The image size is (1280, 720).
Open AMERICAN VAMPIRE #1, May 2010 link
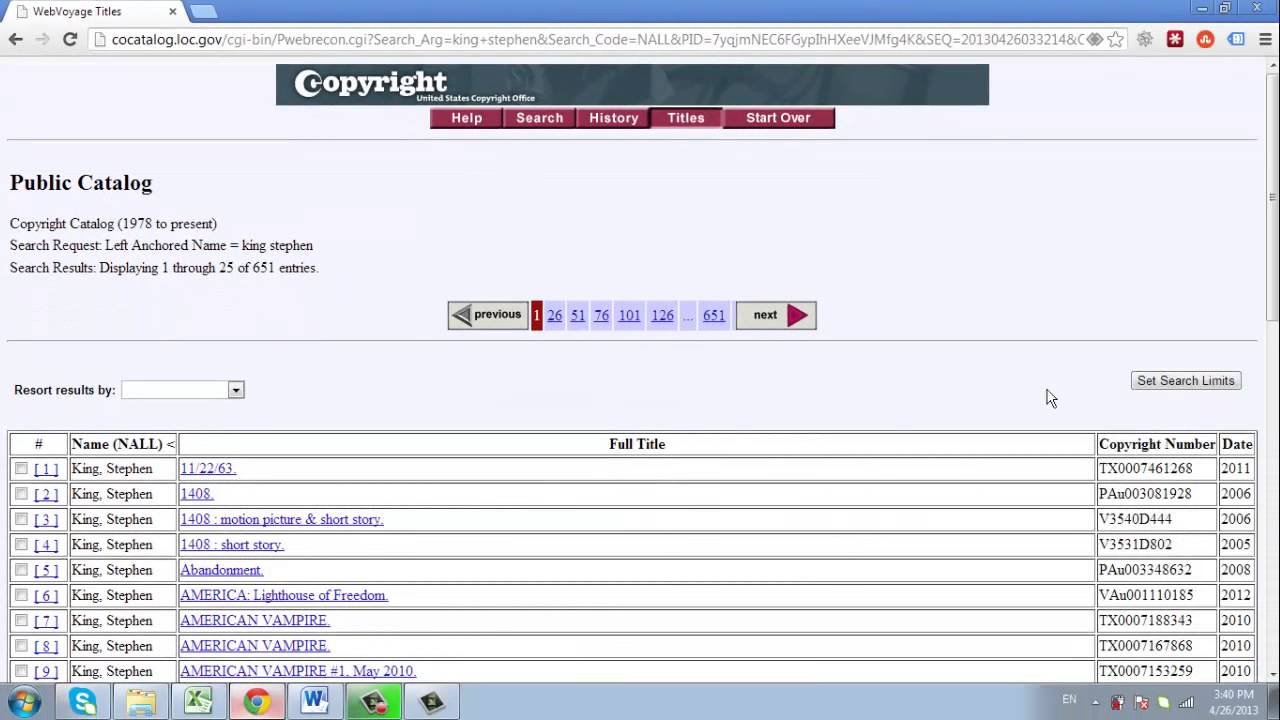pyautogui.click(x=298, y=671)
